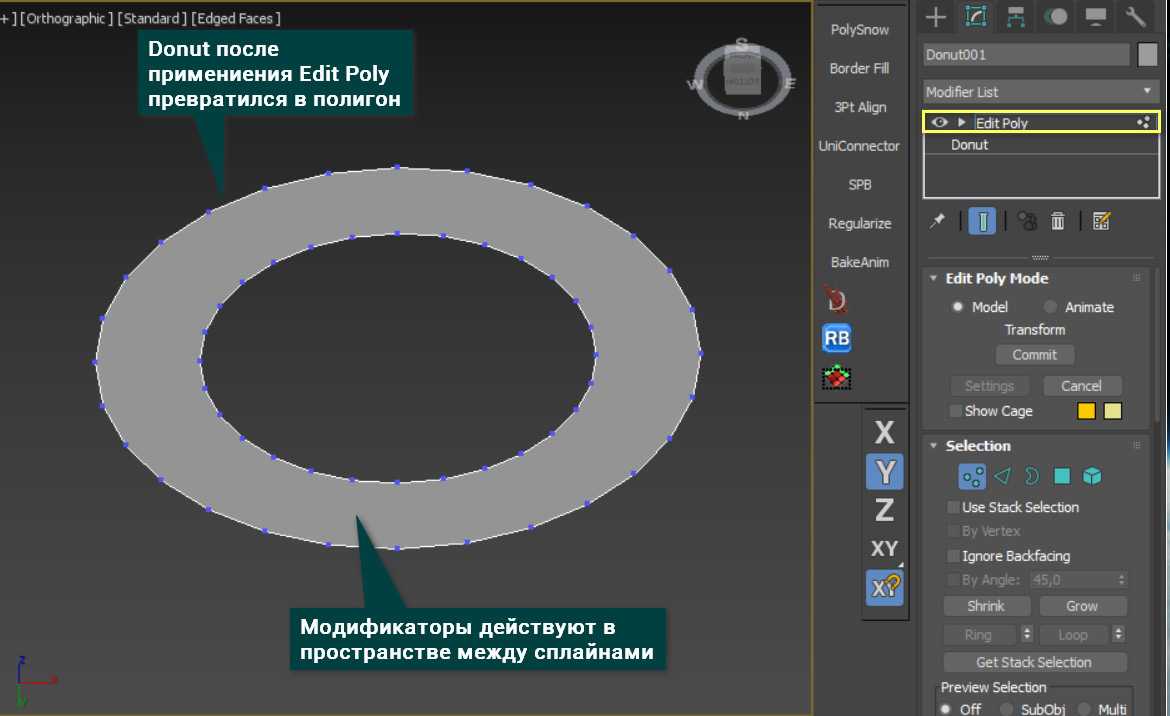Select the Animate radio button
This screenshot has height=716, width=1170.
pyautogui.click(x=1050, y=307)
